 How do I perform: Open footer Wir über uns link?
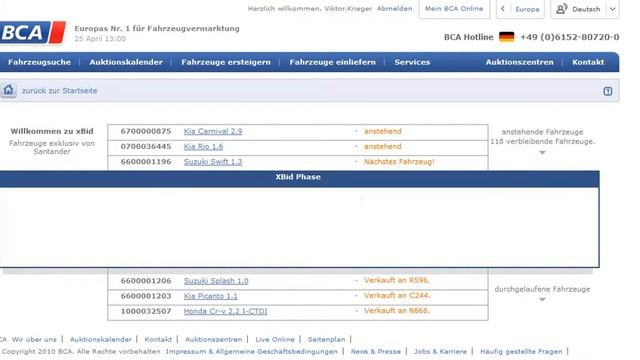pyautogui.click(x=34, y=339)
